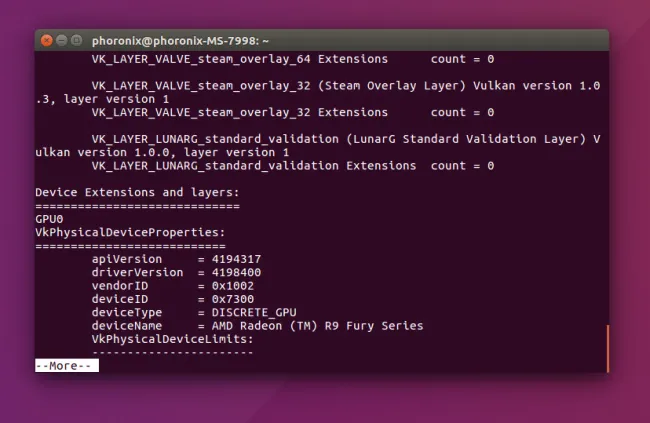This screenshot has height=423, width=650.
Task: Click the driverVersion label
Action: [137, 272]
